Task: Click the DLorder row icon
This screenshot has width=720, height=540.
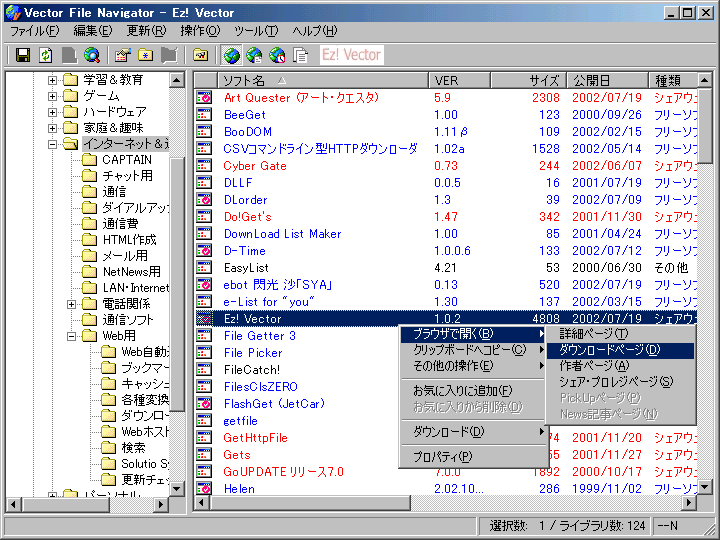Action: point(204,200)
